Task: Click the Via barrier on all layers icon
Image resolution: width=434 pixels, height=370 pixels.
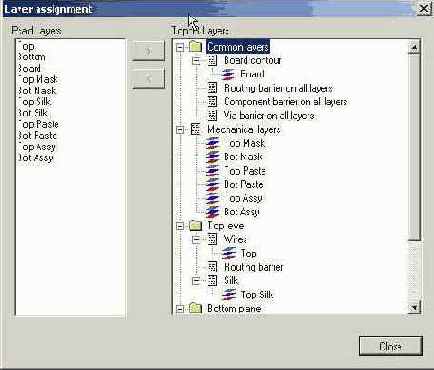Action: (x=212, y=115)
